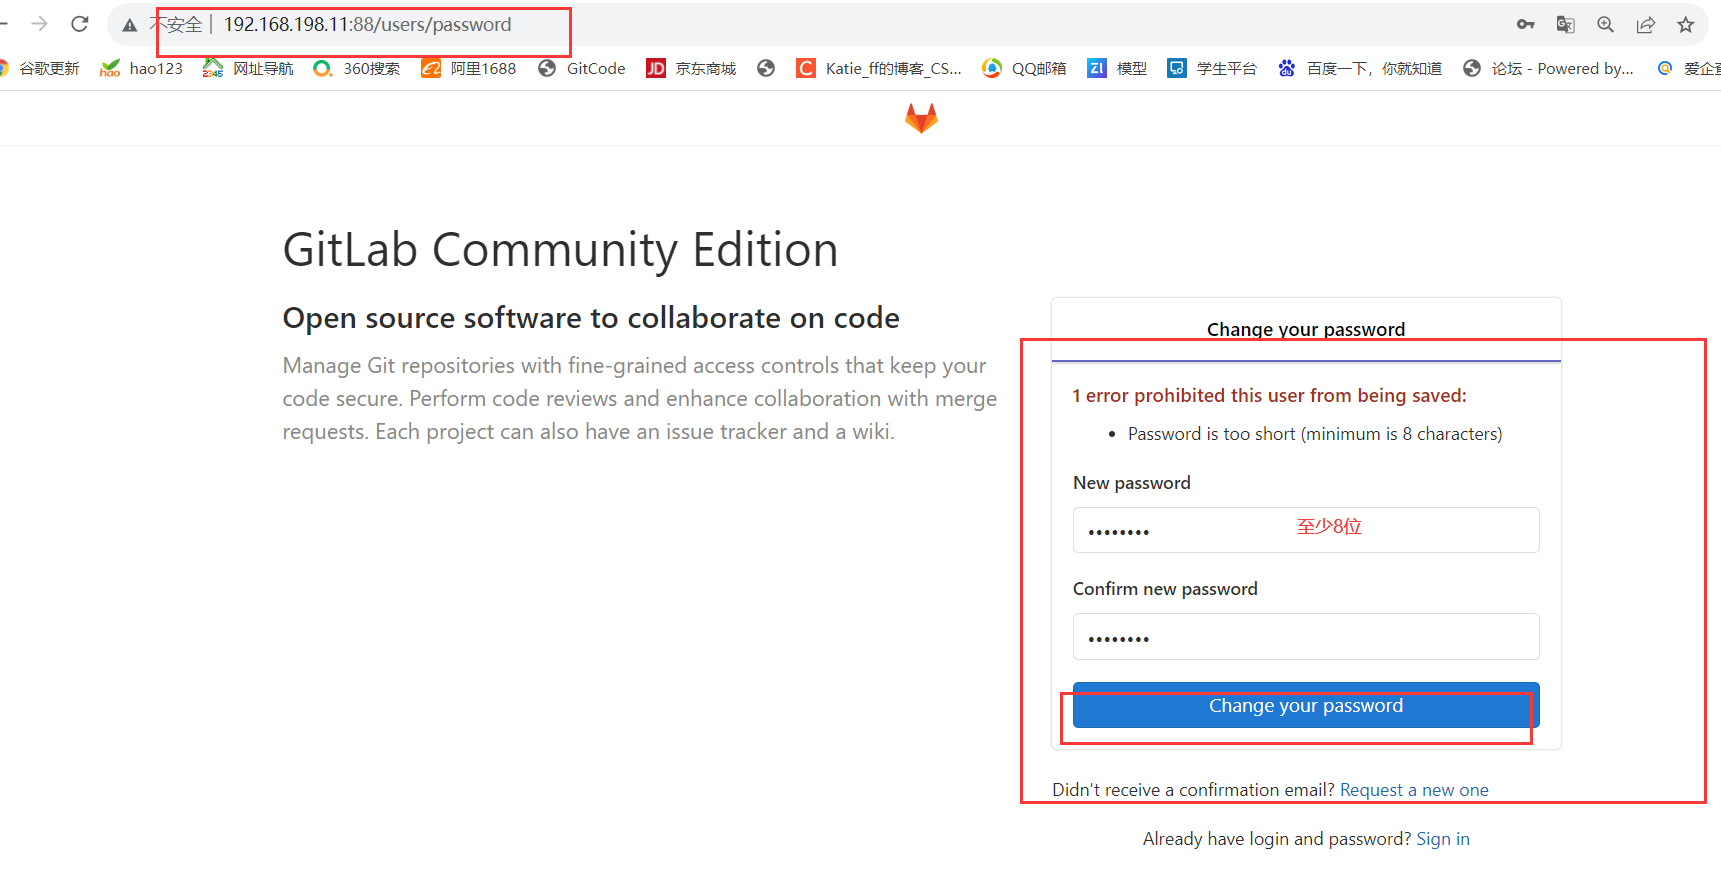Viewport: 1721px width, 890px height.
Task: Click the New password field
Action: (1306, 530)
